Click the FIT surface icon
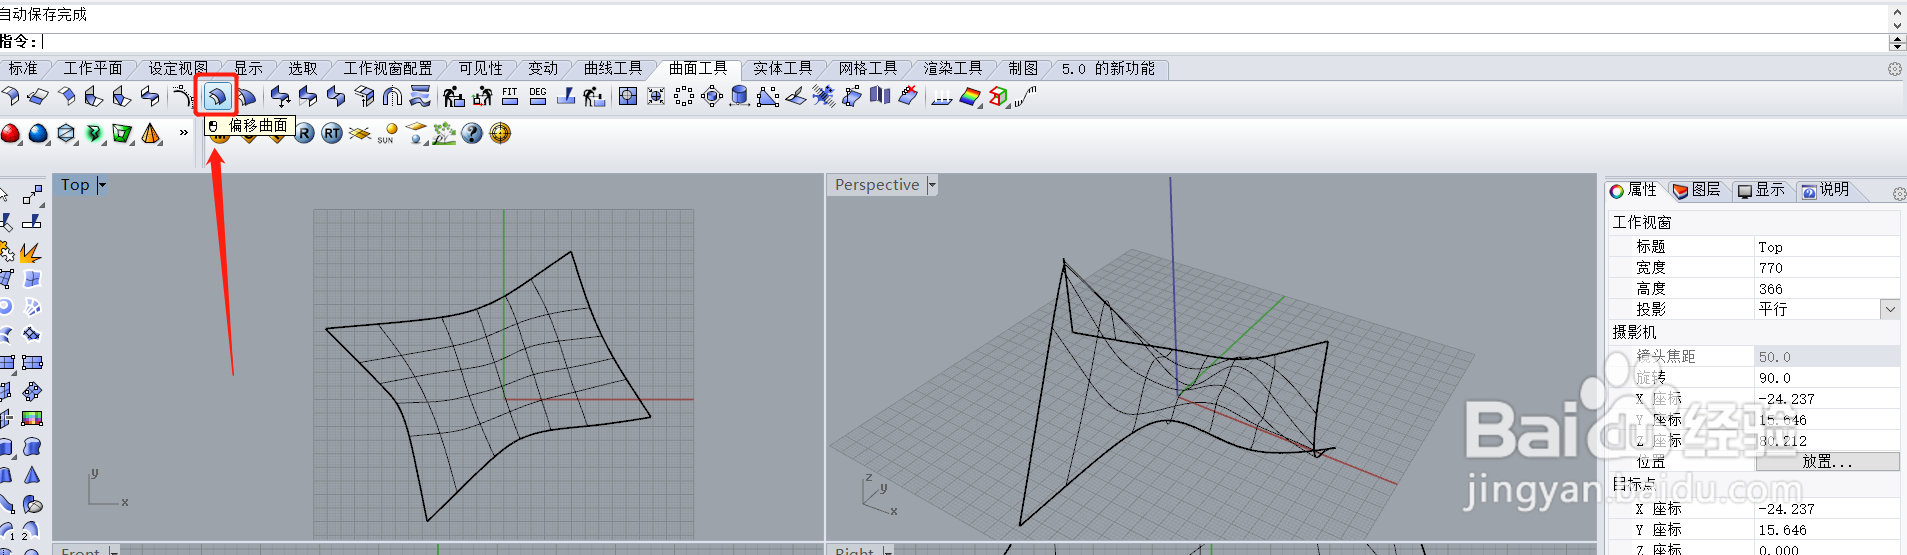This screenshot has height=555, width=1907. [510, 96]
